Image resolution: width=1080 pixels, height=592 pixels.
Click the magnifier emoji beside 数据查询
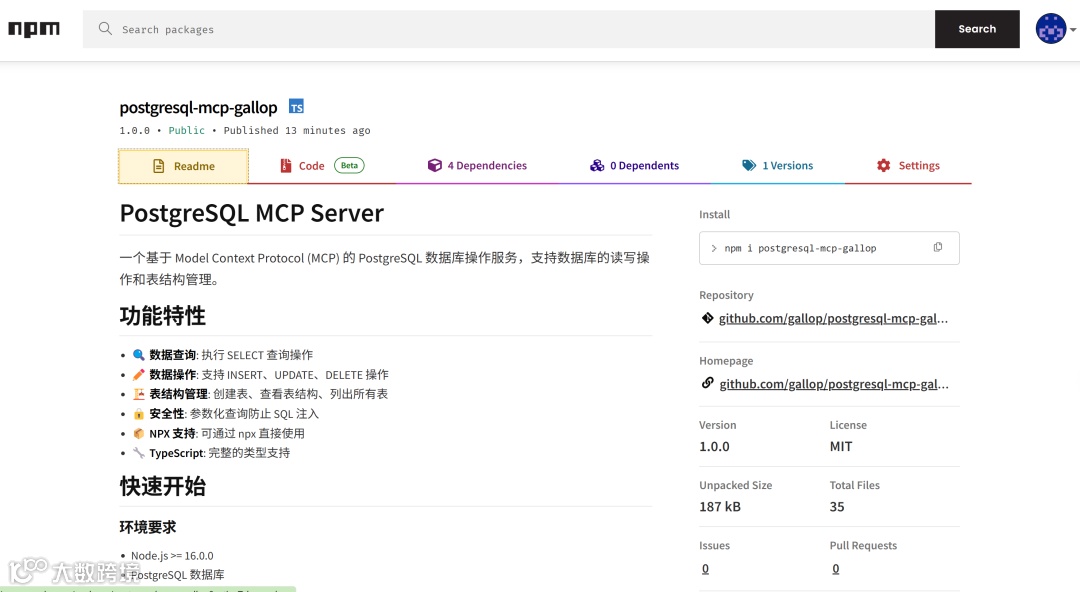click(138, 355)
